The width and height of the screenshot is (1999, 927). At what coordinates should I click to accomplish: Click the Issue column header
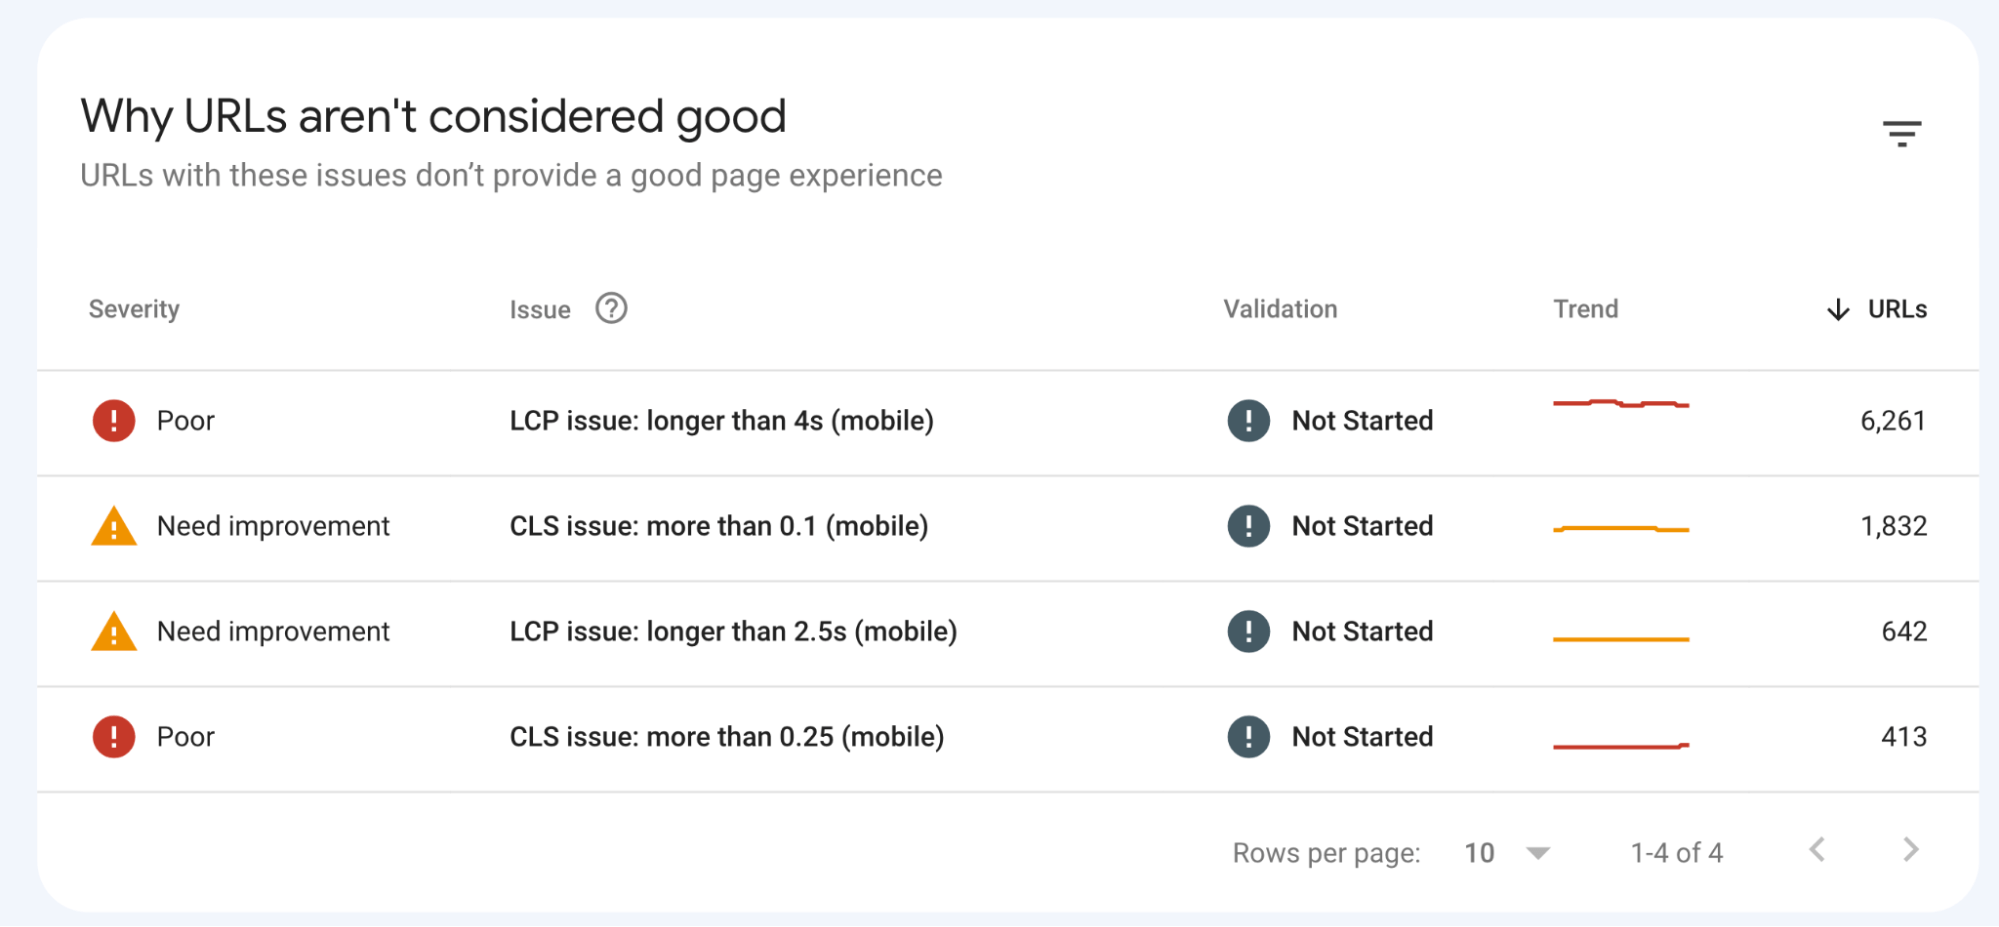(539, 309)
